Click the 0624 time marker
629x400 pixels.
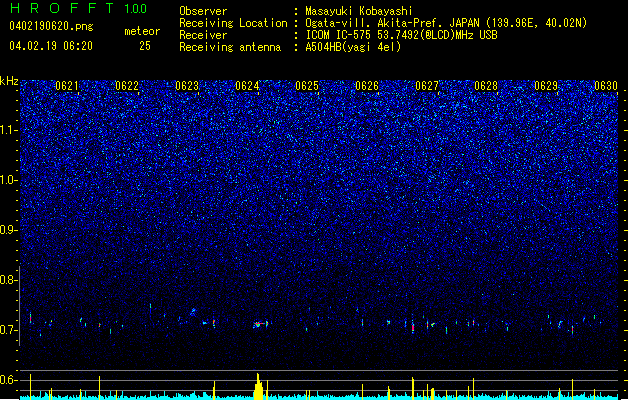[247, 86]
